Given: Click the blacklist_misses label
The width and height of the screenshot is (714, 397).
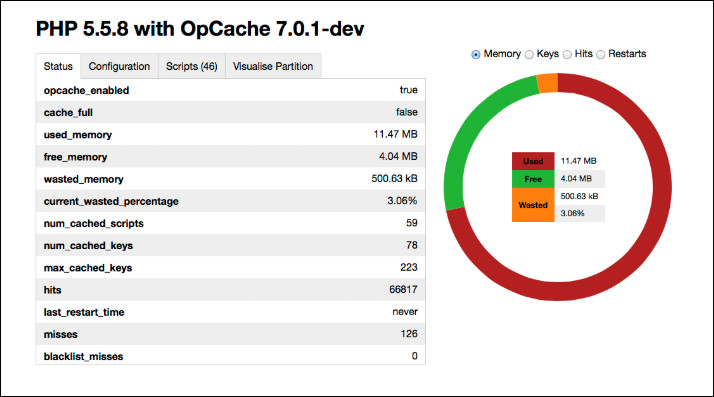Looking at the screenshot, I should [x=83, y=356].
